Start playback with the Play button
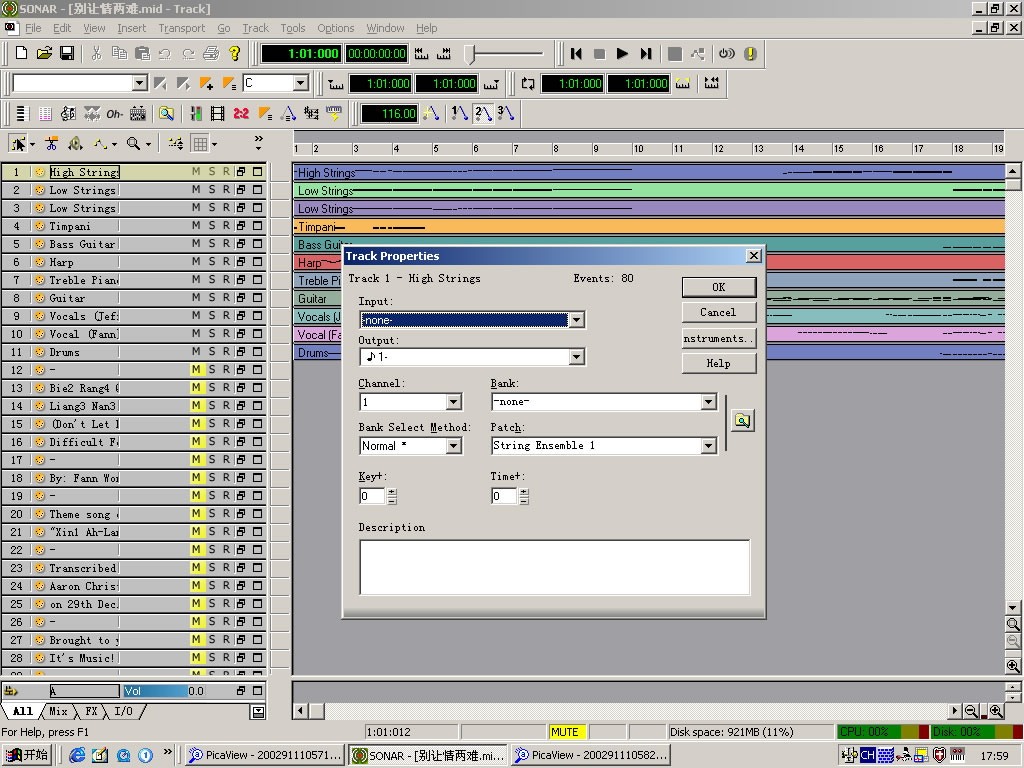This screenshot has width=1024, height=768. [x=622, y=54]
